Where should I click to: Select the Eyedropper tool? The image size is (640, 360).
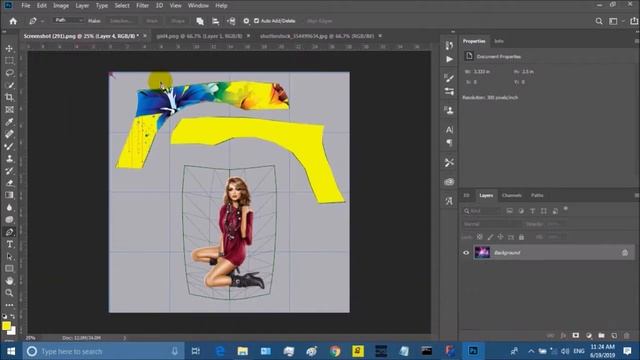(x=9, y=122)
